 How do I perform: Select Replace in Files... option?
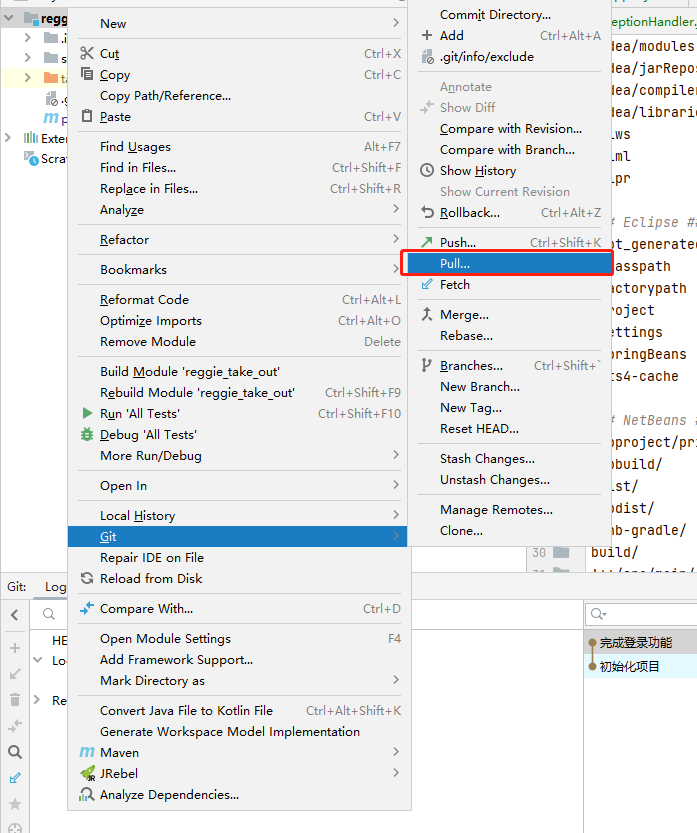pos(240,188)
